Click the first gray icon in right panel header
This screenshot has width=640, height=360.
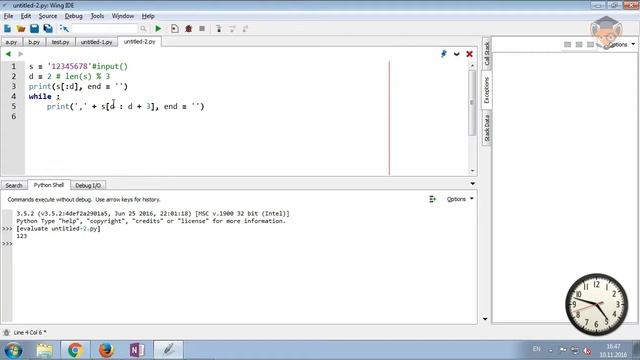pyautogui.click(x=567, y=44)
